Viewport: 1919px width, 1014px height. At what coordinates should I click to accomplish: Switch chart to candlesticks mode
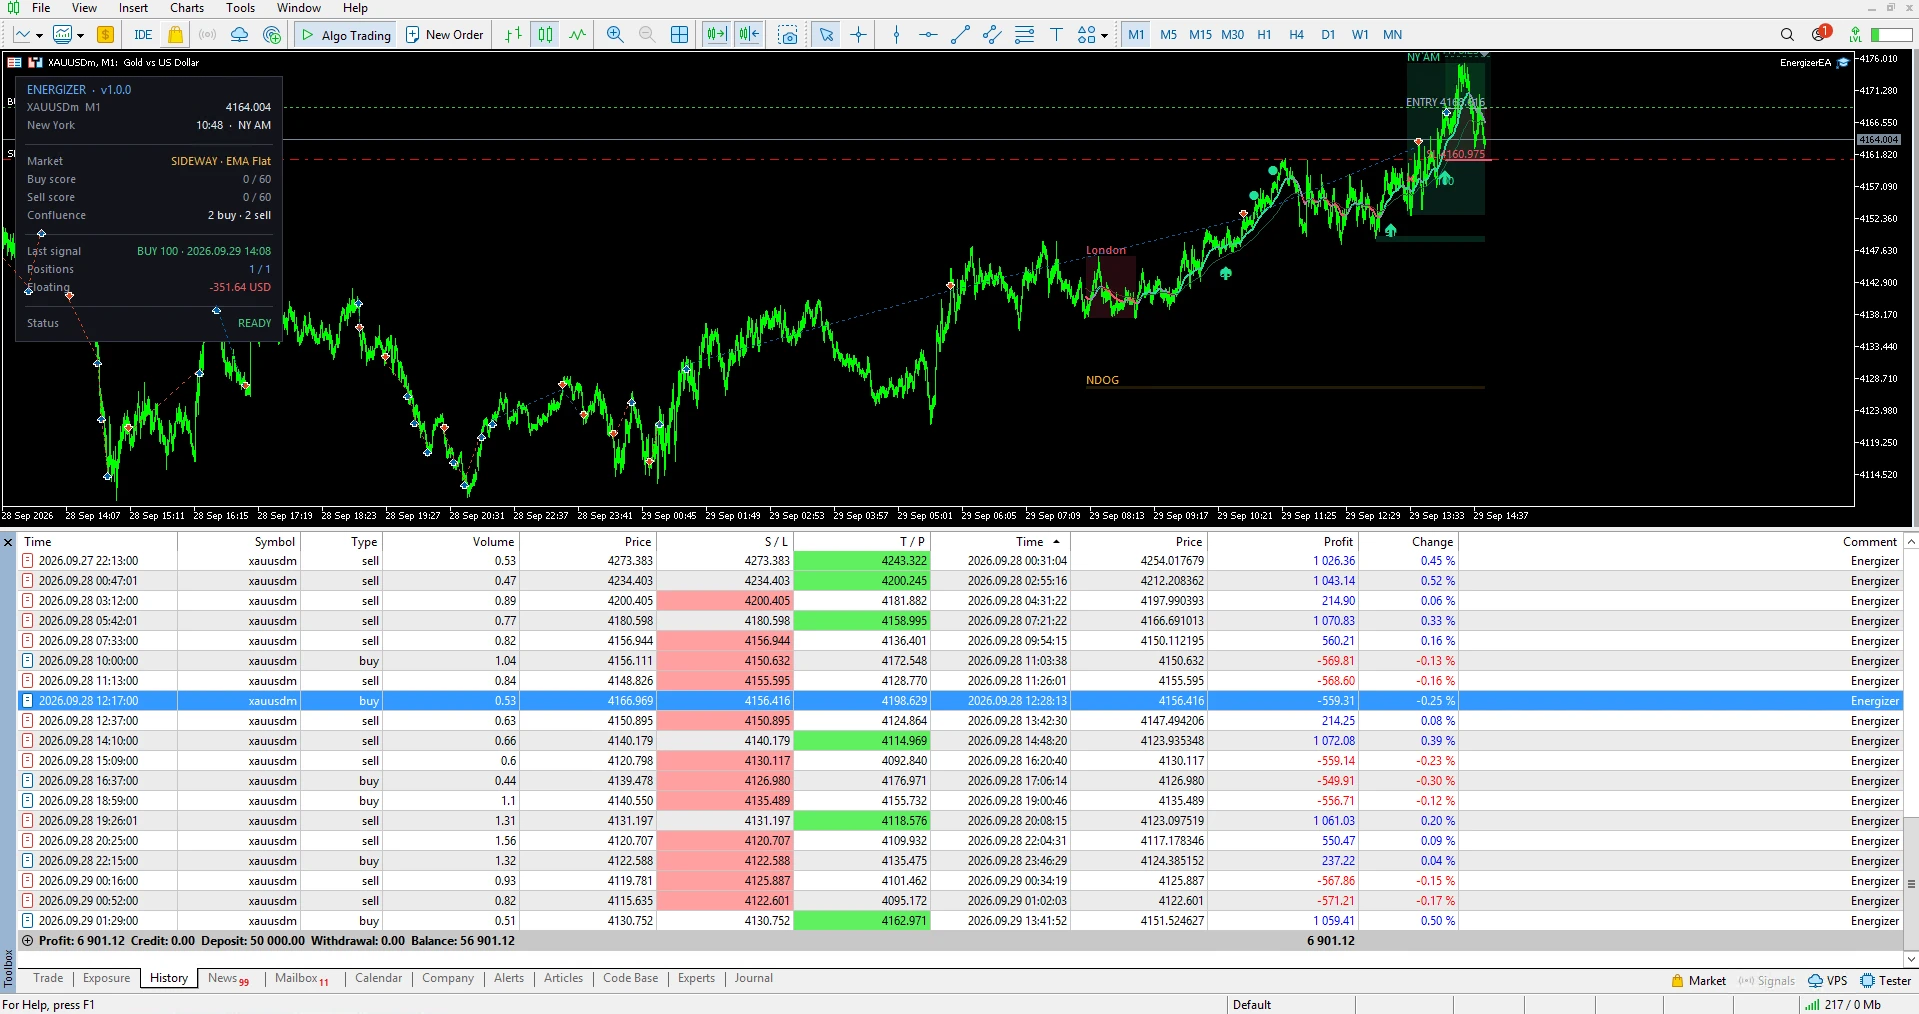pos(545,35)
